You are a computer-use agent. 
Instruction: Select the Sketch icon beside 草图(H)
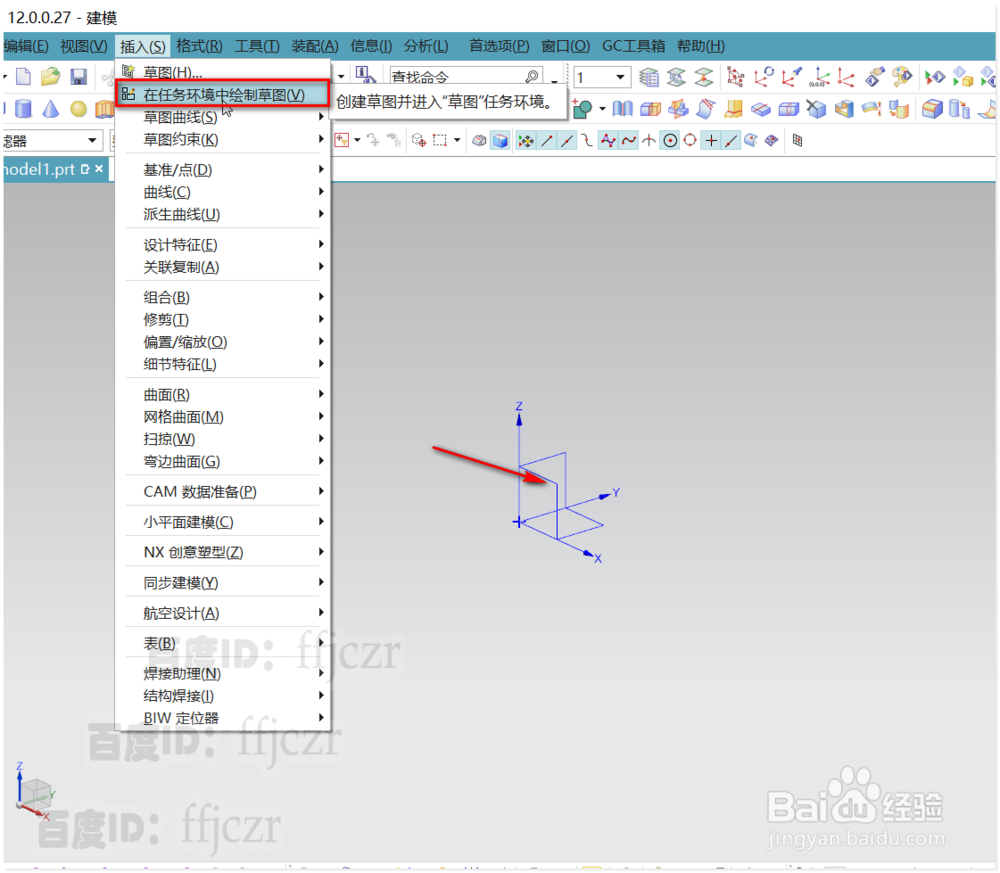tap(128, 70)
